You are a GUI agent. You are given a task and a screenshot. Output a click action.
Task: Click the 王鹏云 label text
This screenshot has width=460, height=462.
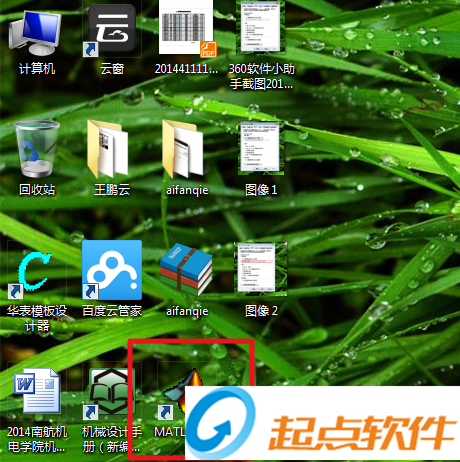pyautogui.click(x=112, y=190)
